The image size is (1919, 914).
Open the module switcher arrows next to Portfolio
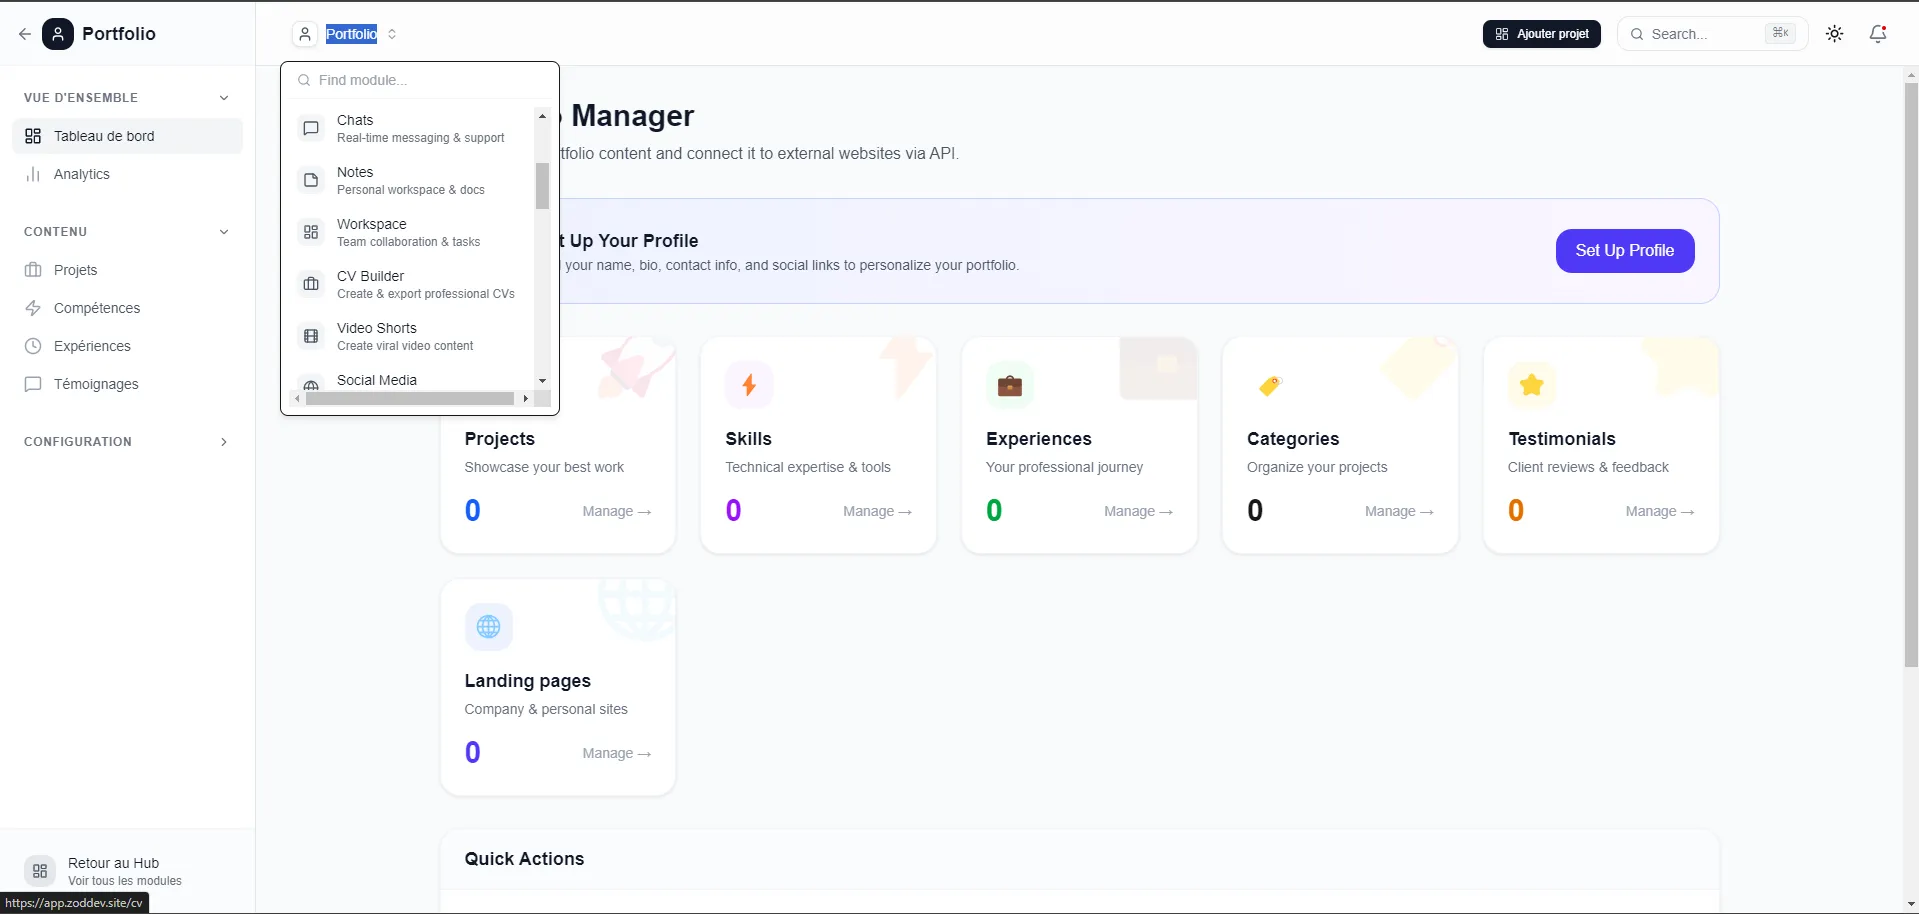pos(392,34)
